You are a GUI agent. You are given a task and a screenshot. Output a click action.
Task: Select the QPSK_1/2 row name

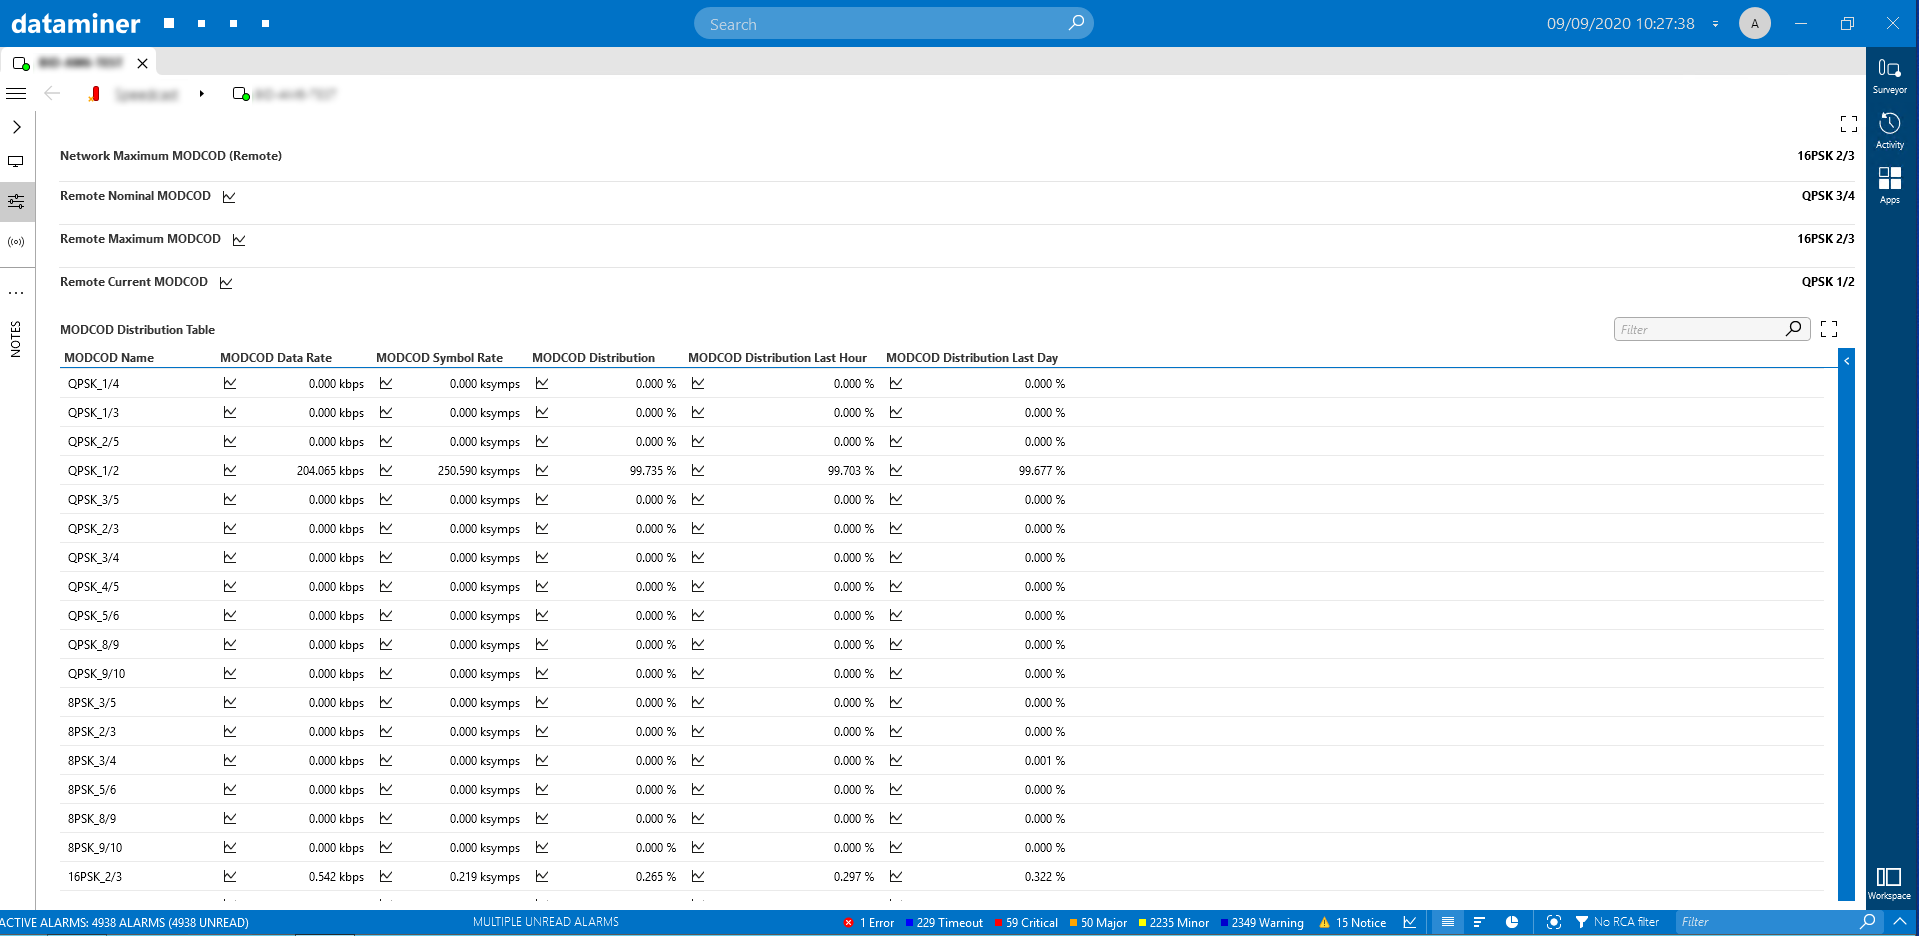click(93, 471)
